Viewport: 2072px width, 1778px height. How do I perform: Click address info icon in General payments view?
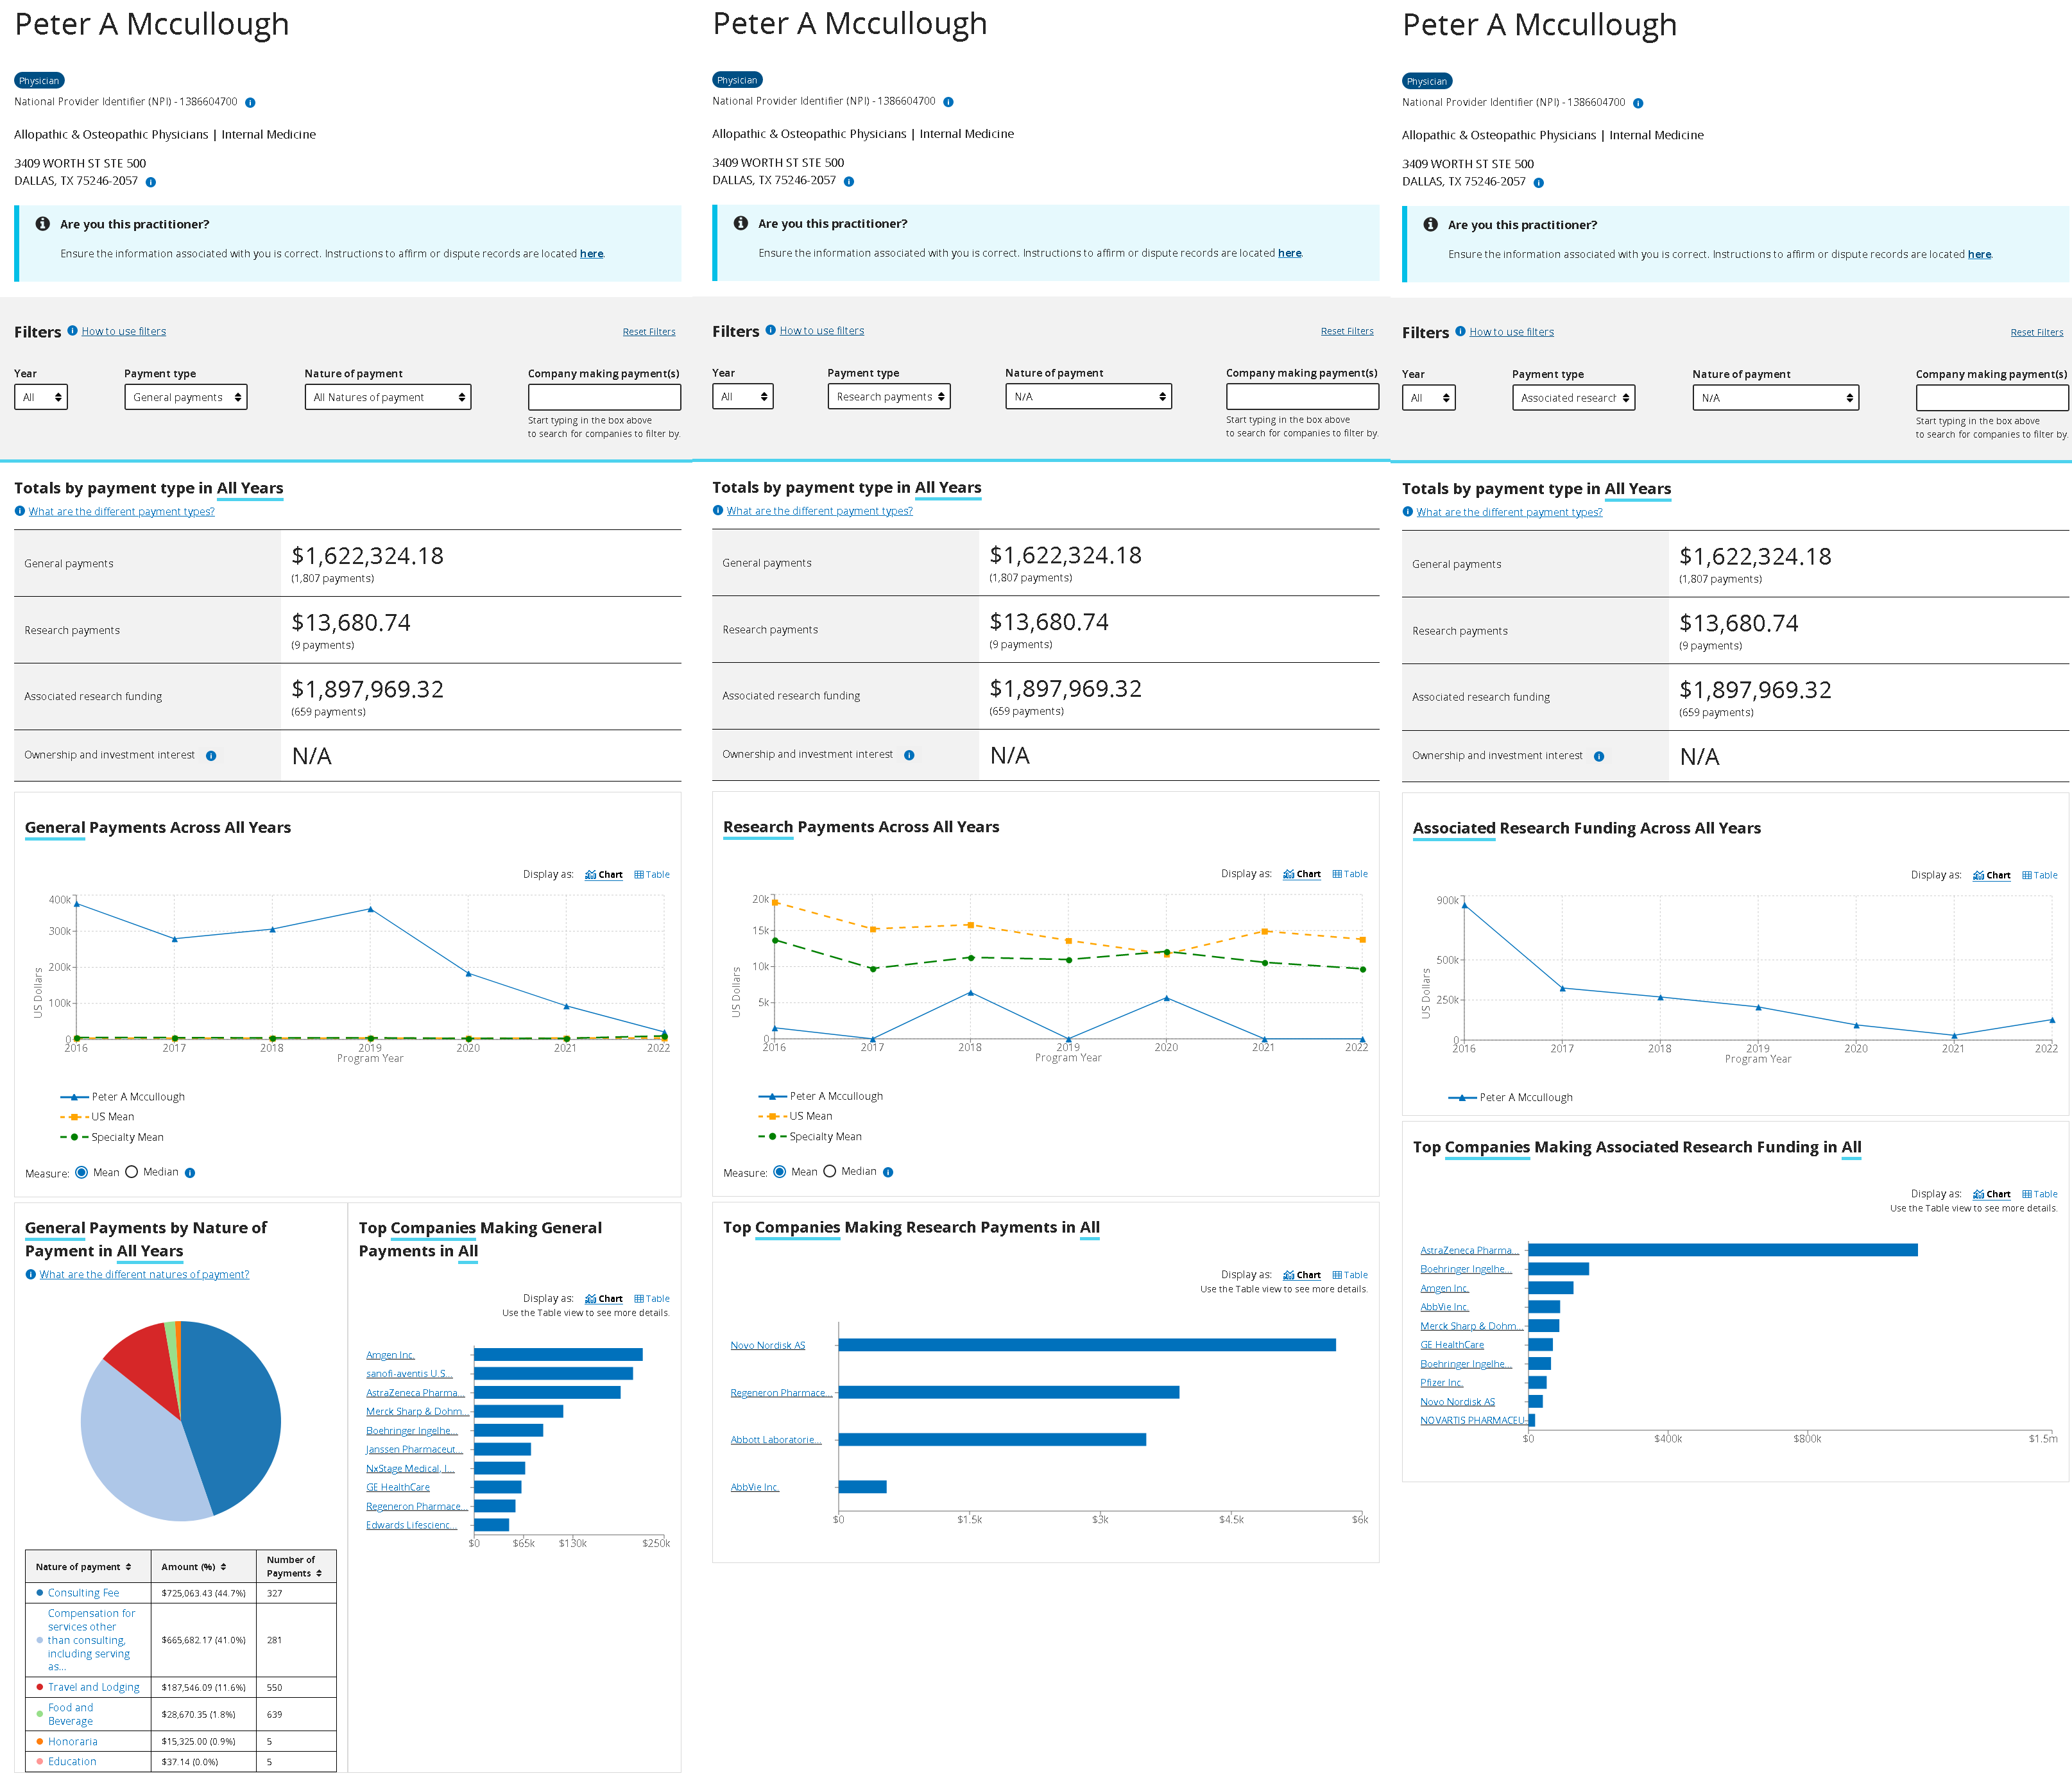[x=151, y=182]
